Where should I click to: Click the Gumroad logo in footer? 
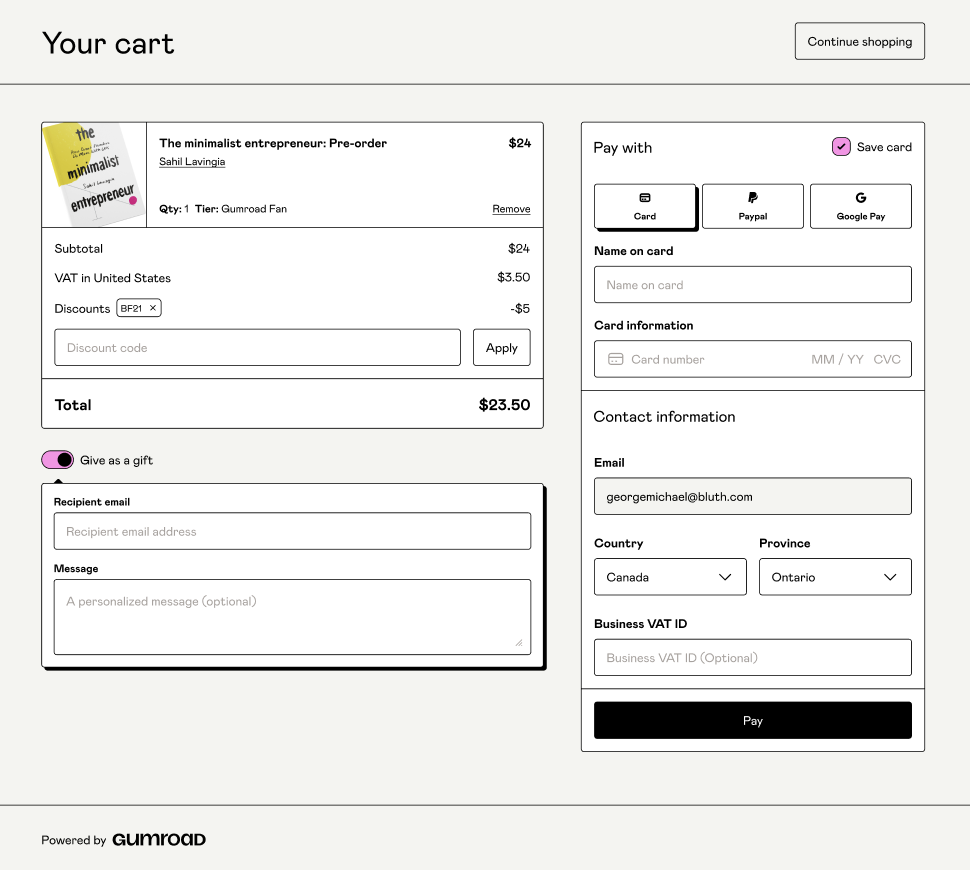coord(158,840)
